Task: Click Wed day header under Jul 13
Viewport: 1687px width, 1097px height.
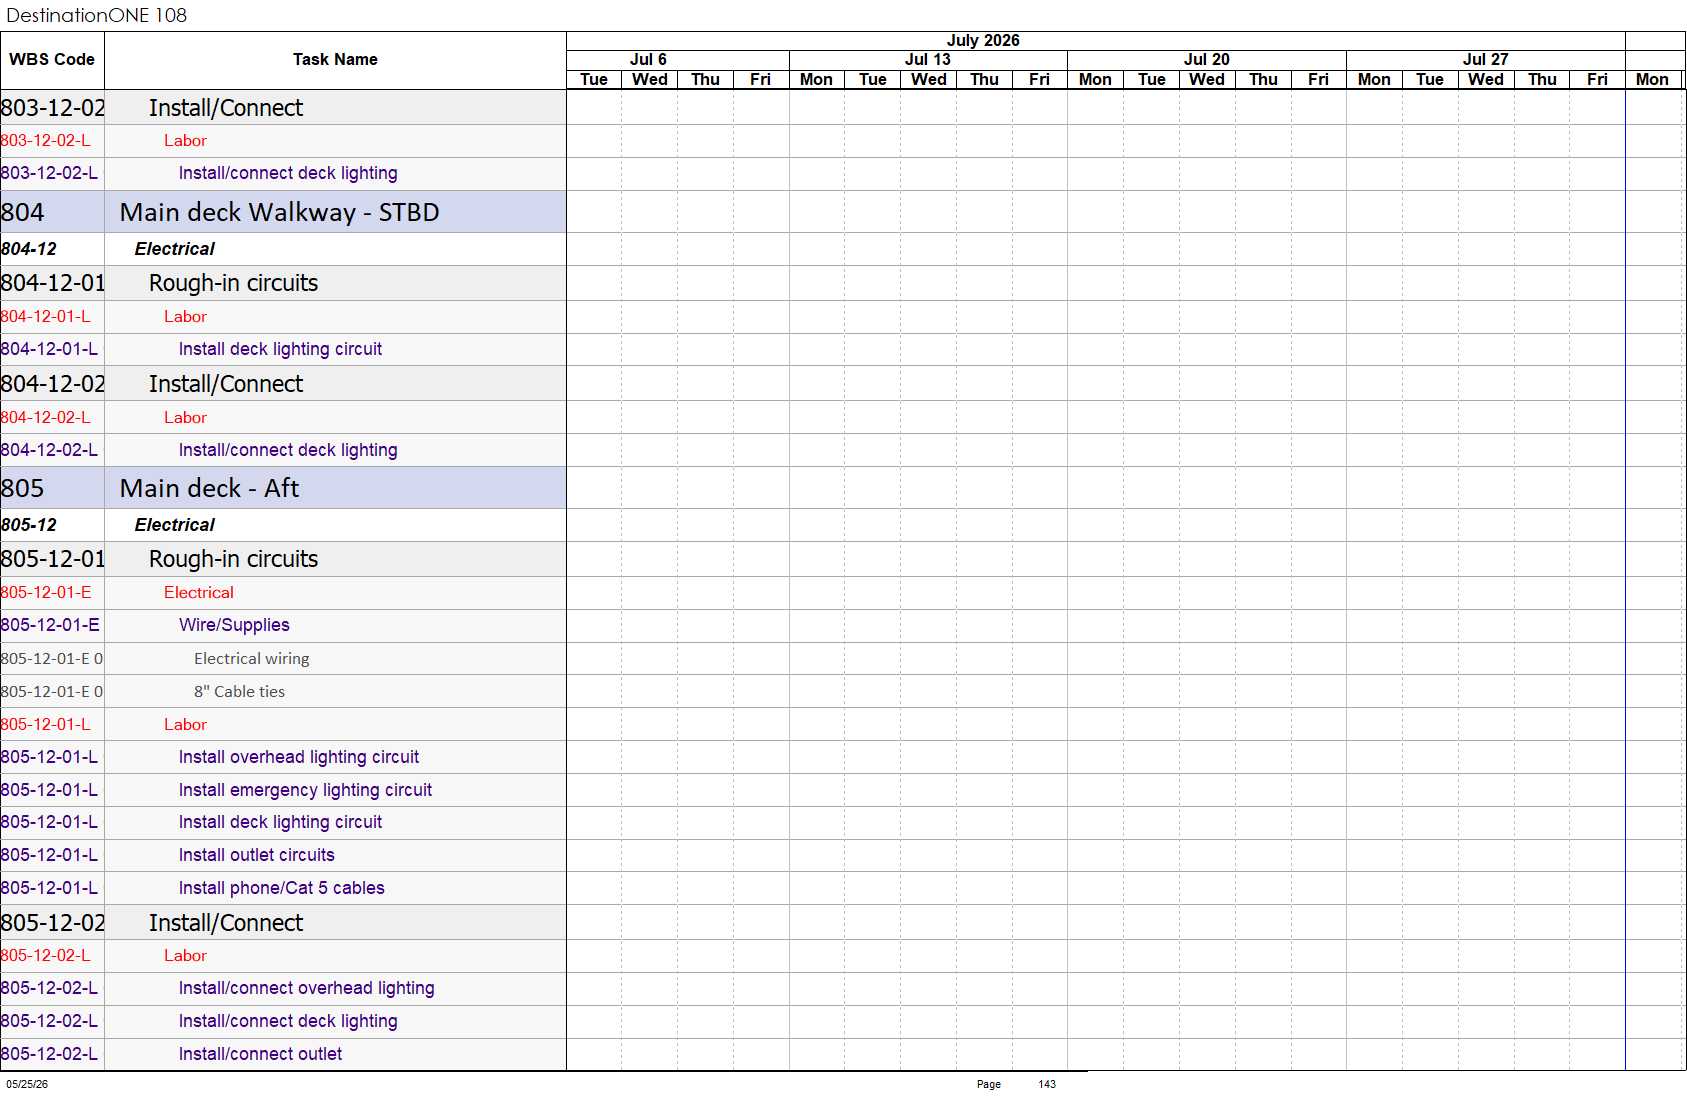Action: (928, 80)
